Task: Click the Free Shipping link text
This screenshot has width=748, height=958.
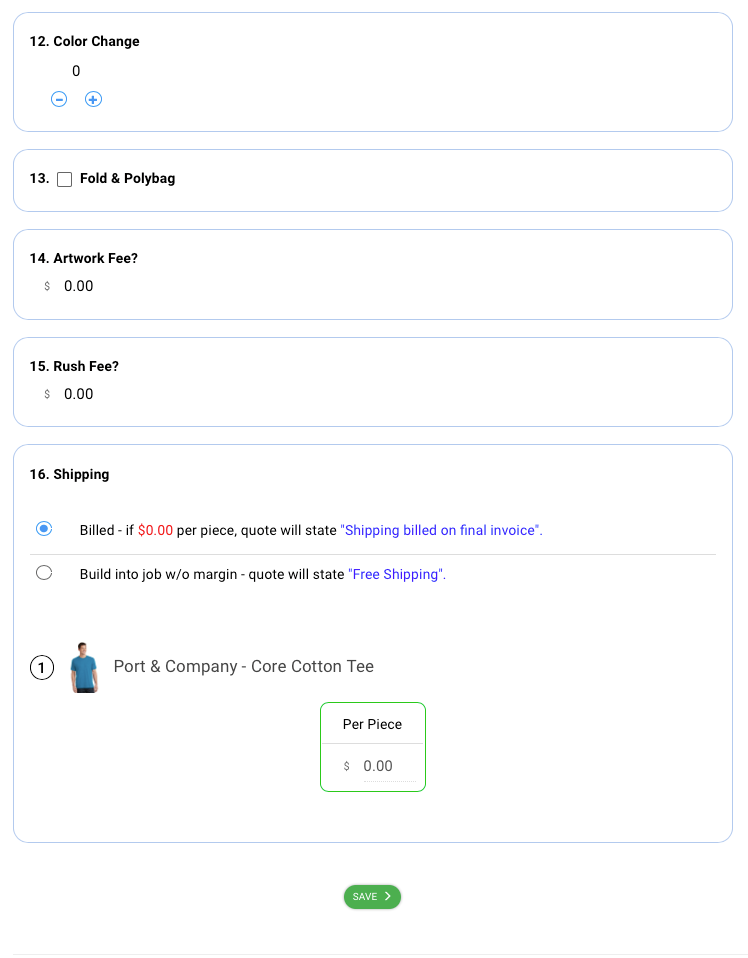Action: pyautogui.click(x=395, y=574)
